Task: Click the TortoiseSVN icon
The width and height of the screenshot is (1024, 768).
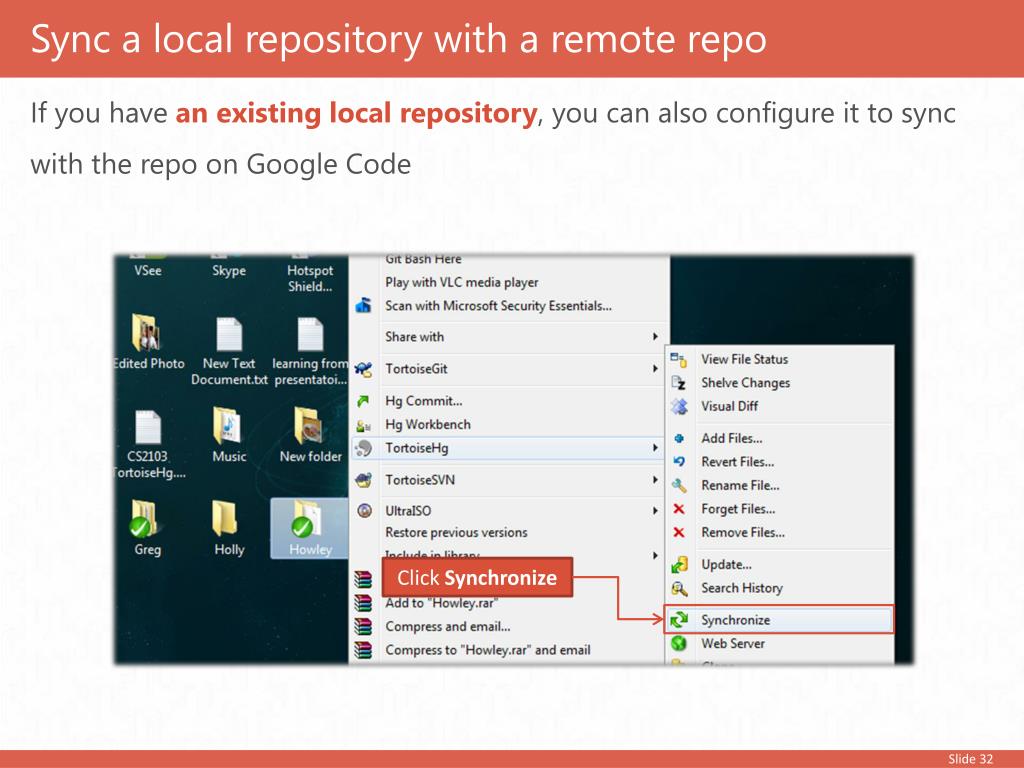Action: tap(364, 480)
